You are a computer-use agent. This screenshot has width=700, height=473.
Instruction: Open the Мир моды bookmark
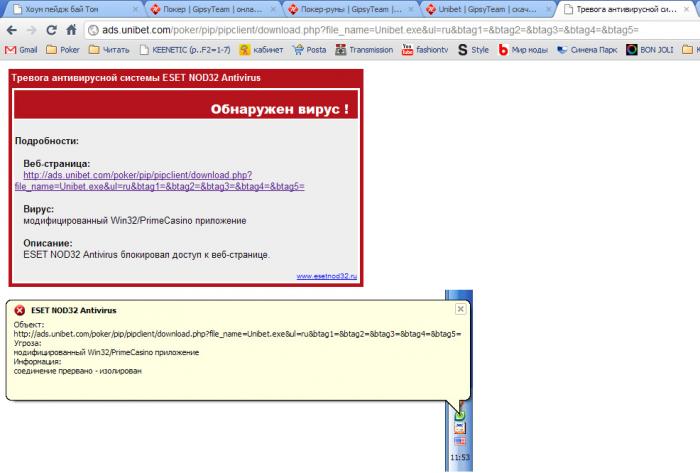[523, 50]
